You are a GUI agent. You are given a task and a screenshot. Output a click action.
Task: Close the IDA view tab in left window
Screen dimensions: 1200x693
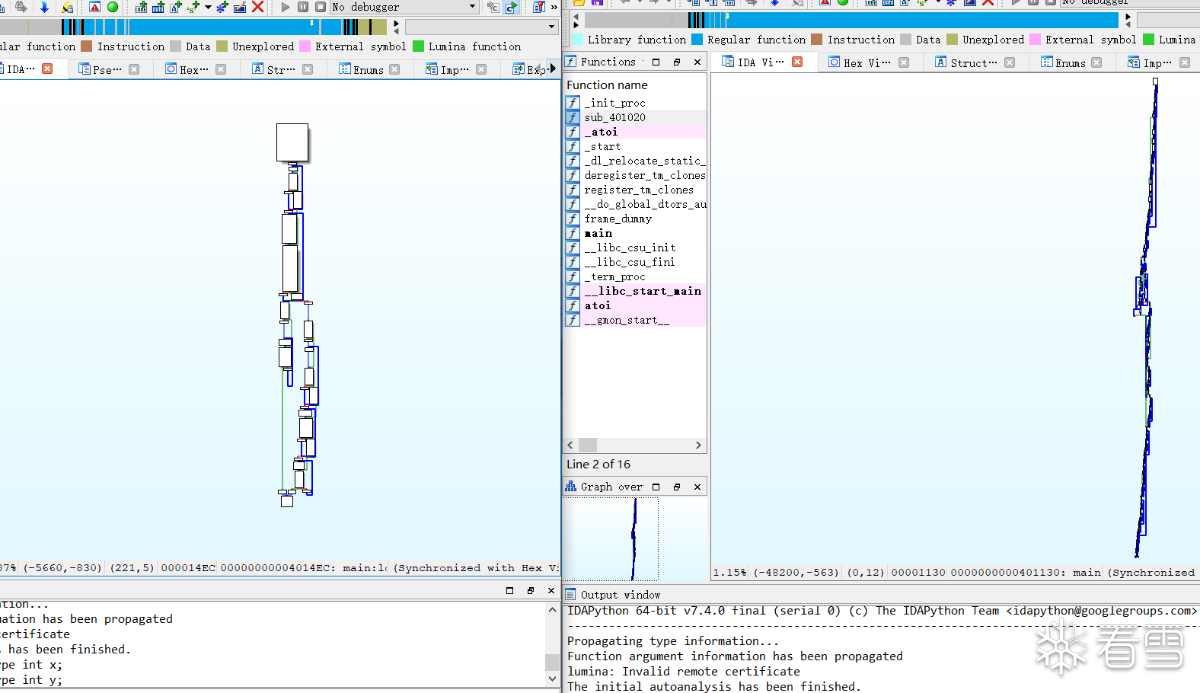coord(47,69)
